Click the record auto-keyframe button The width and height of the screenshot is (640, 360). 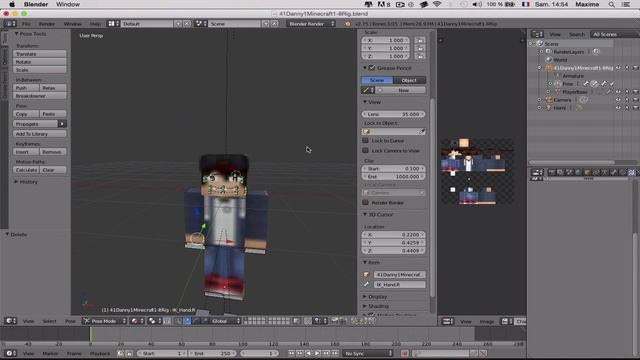pyautogui.click(x=404, y=353)
